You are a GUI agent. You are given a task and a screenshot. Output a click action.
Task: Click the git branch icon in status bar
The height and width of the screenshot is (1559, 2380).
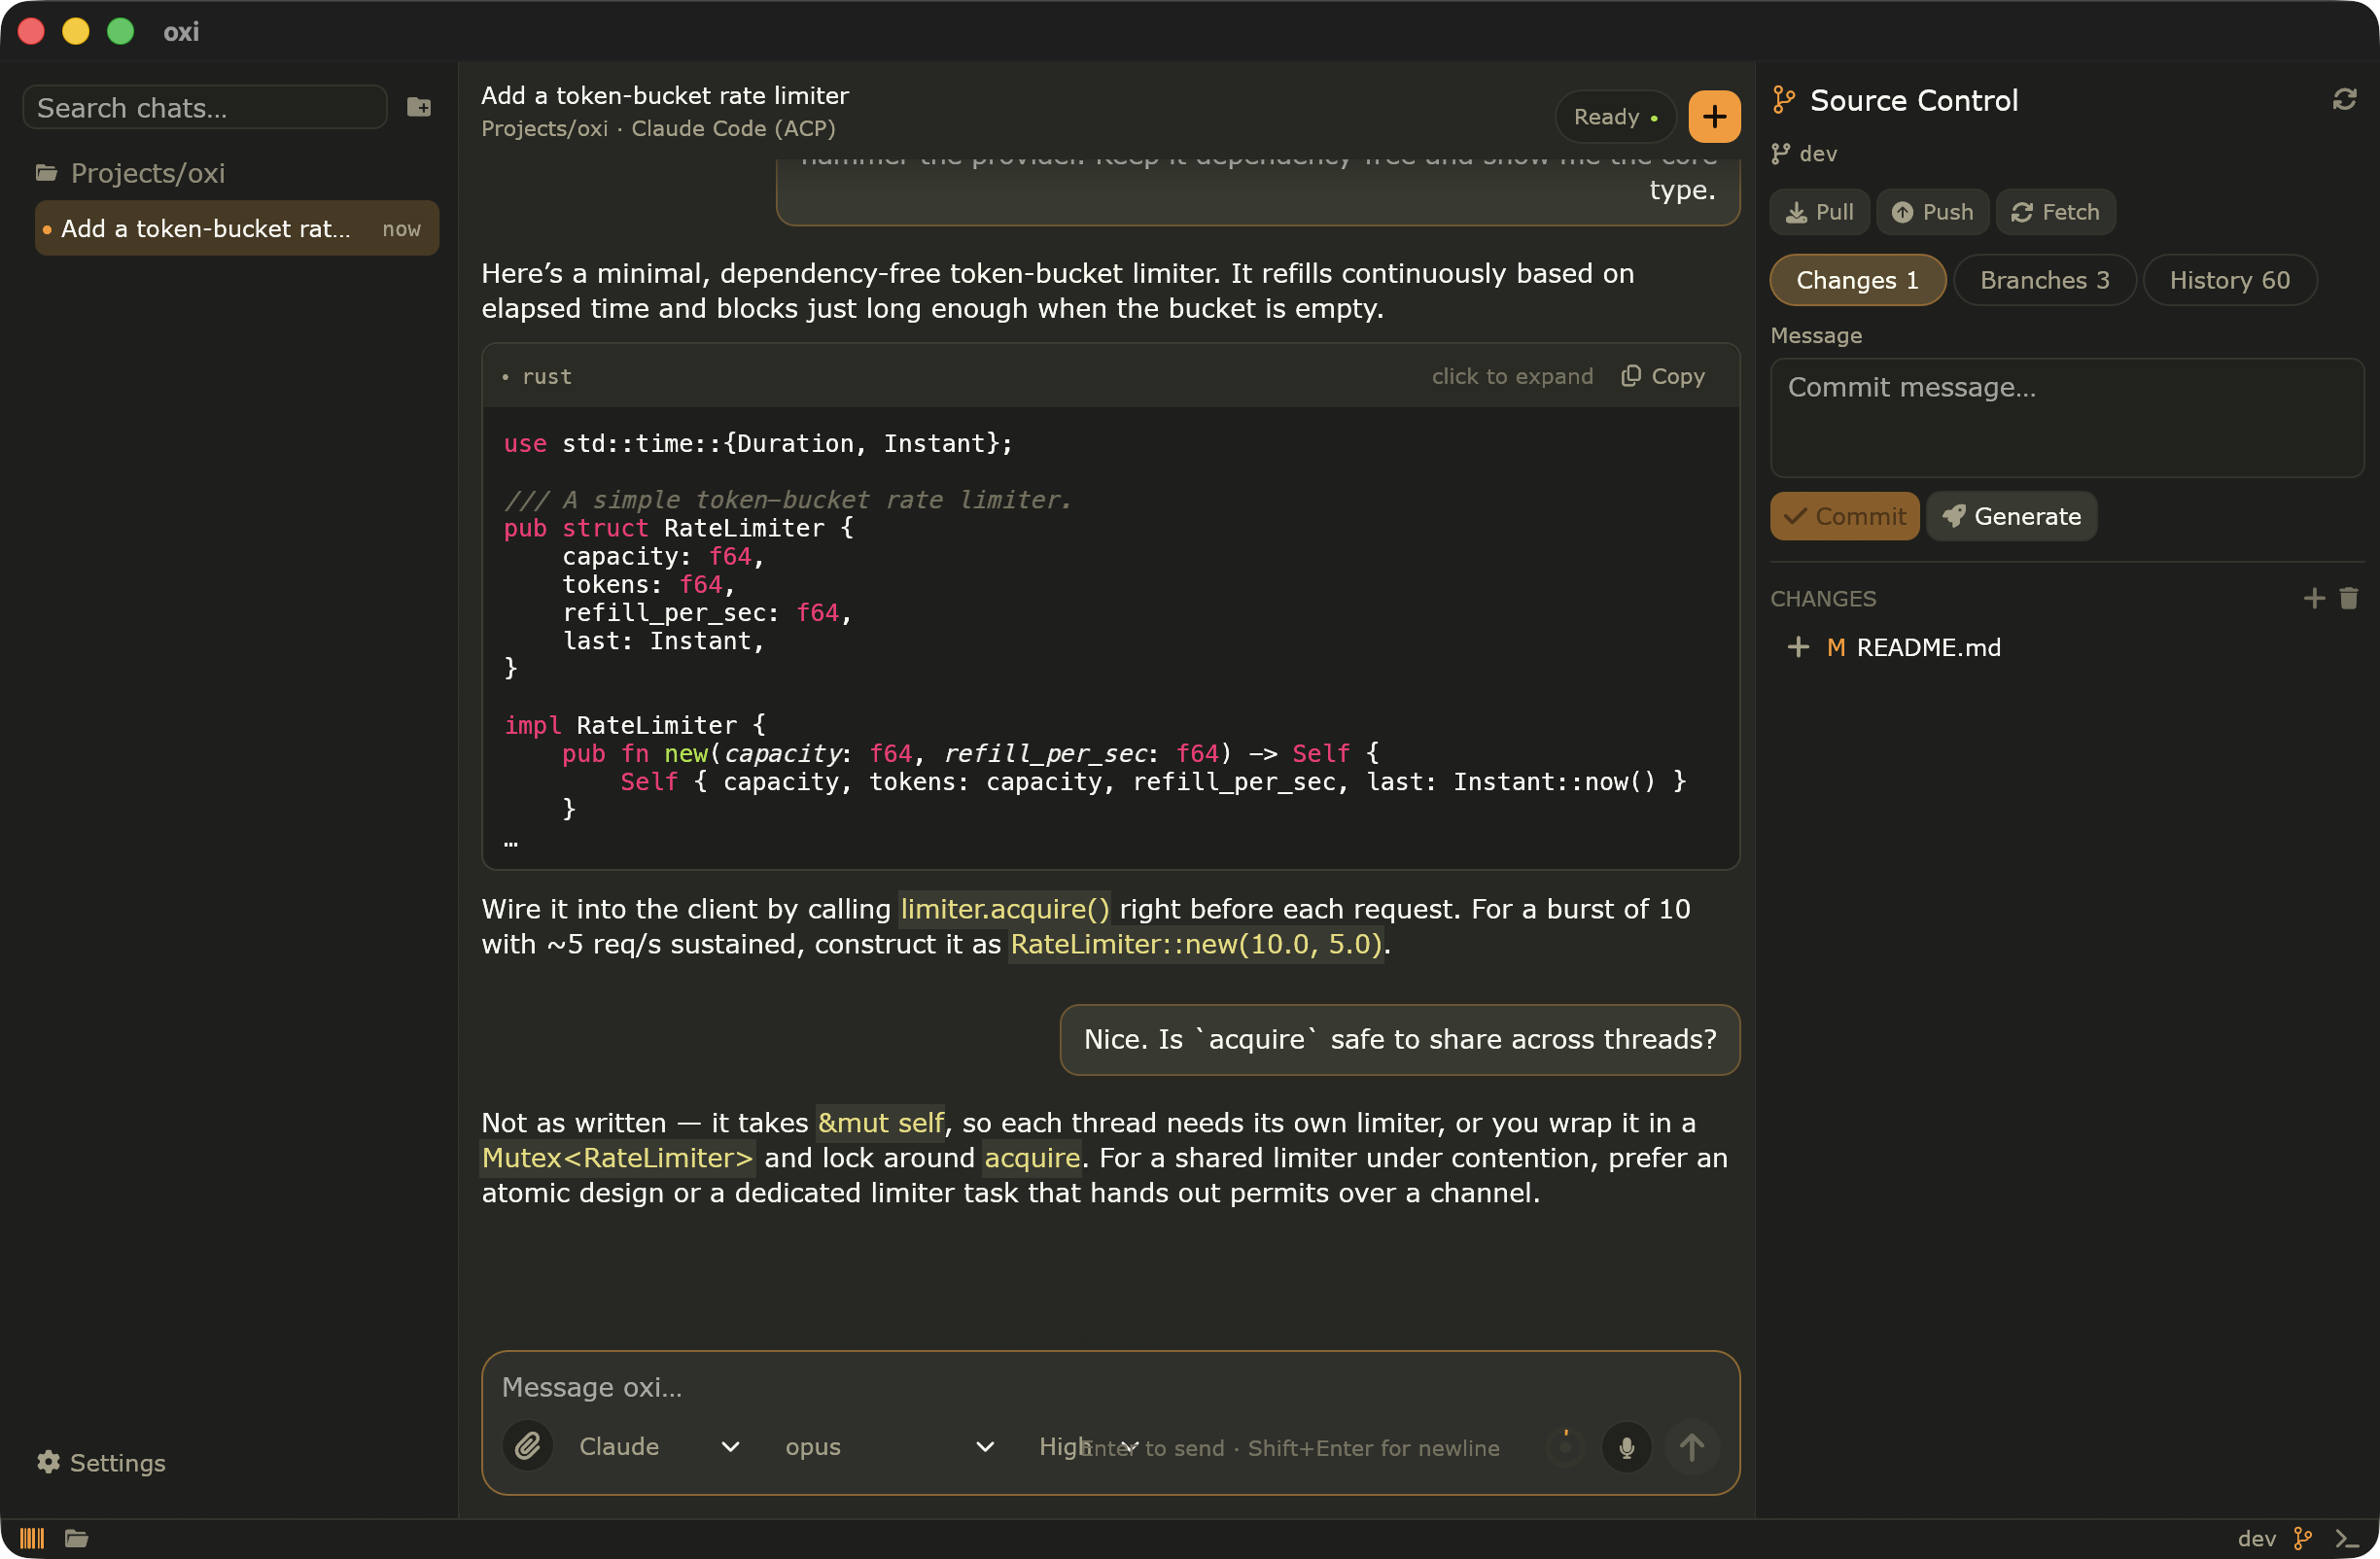(2303, 1538)
